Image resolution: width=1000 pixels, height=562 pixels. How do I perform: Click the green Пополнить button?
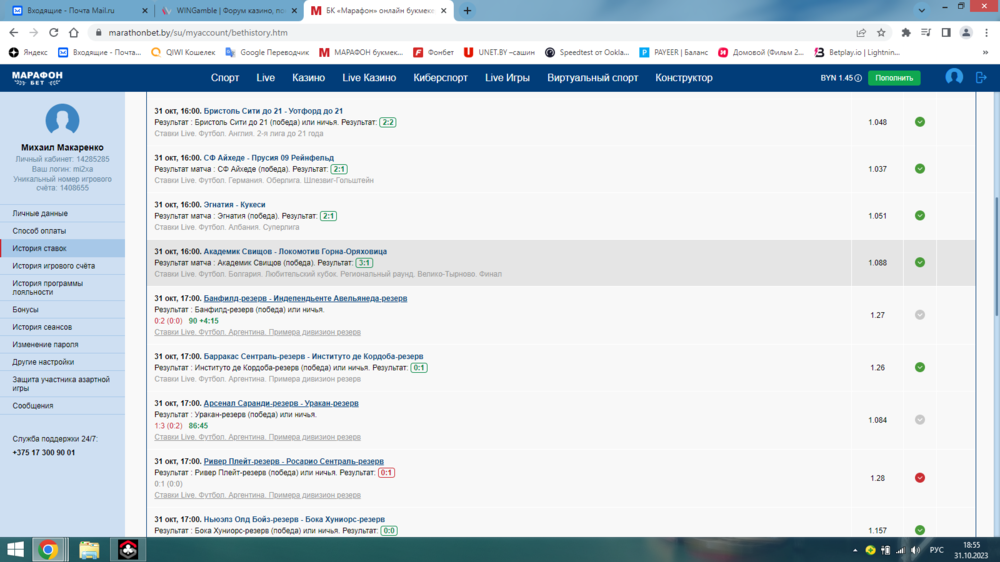[893, 78]
